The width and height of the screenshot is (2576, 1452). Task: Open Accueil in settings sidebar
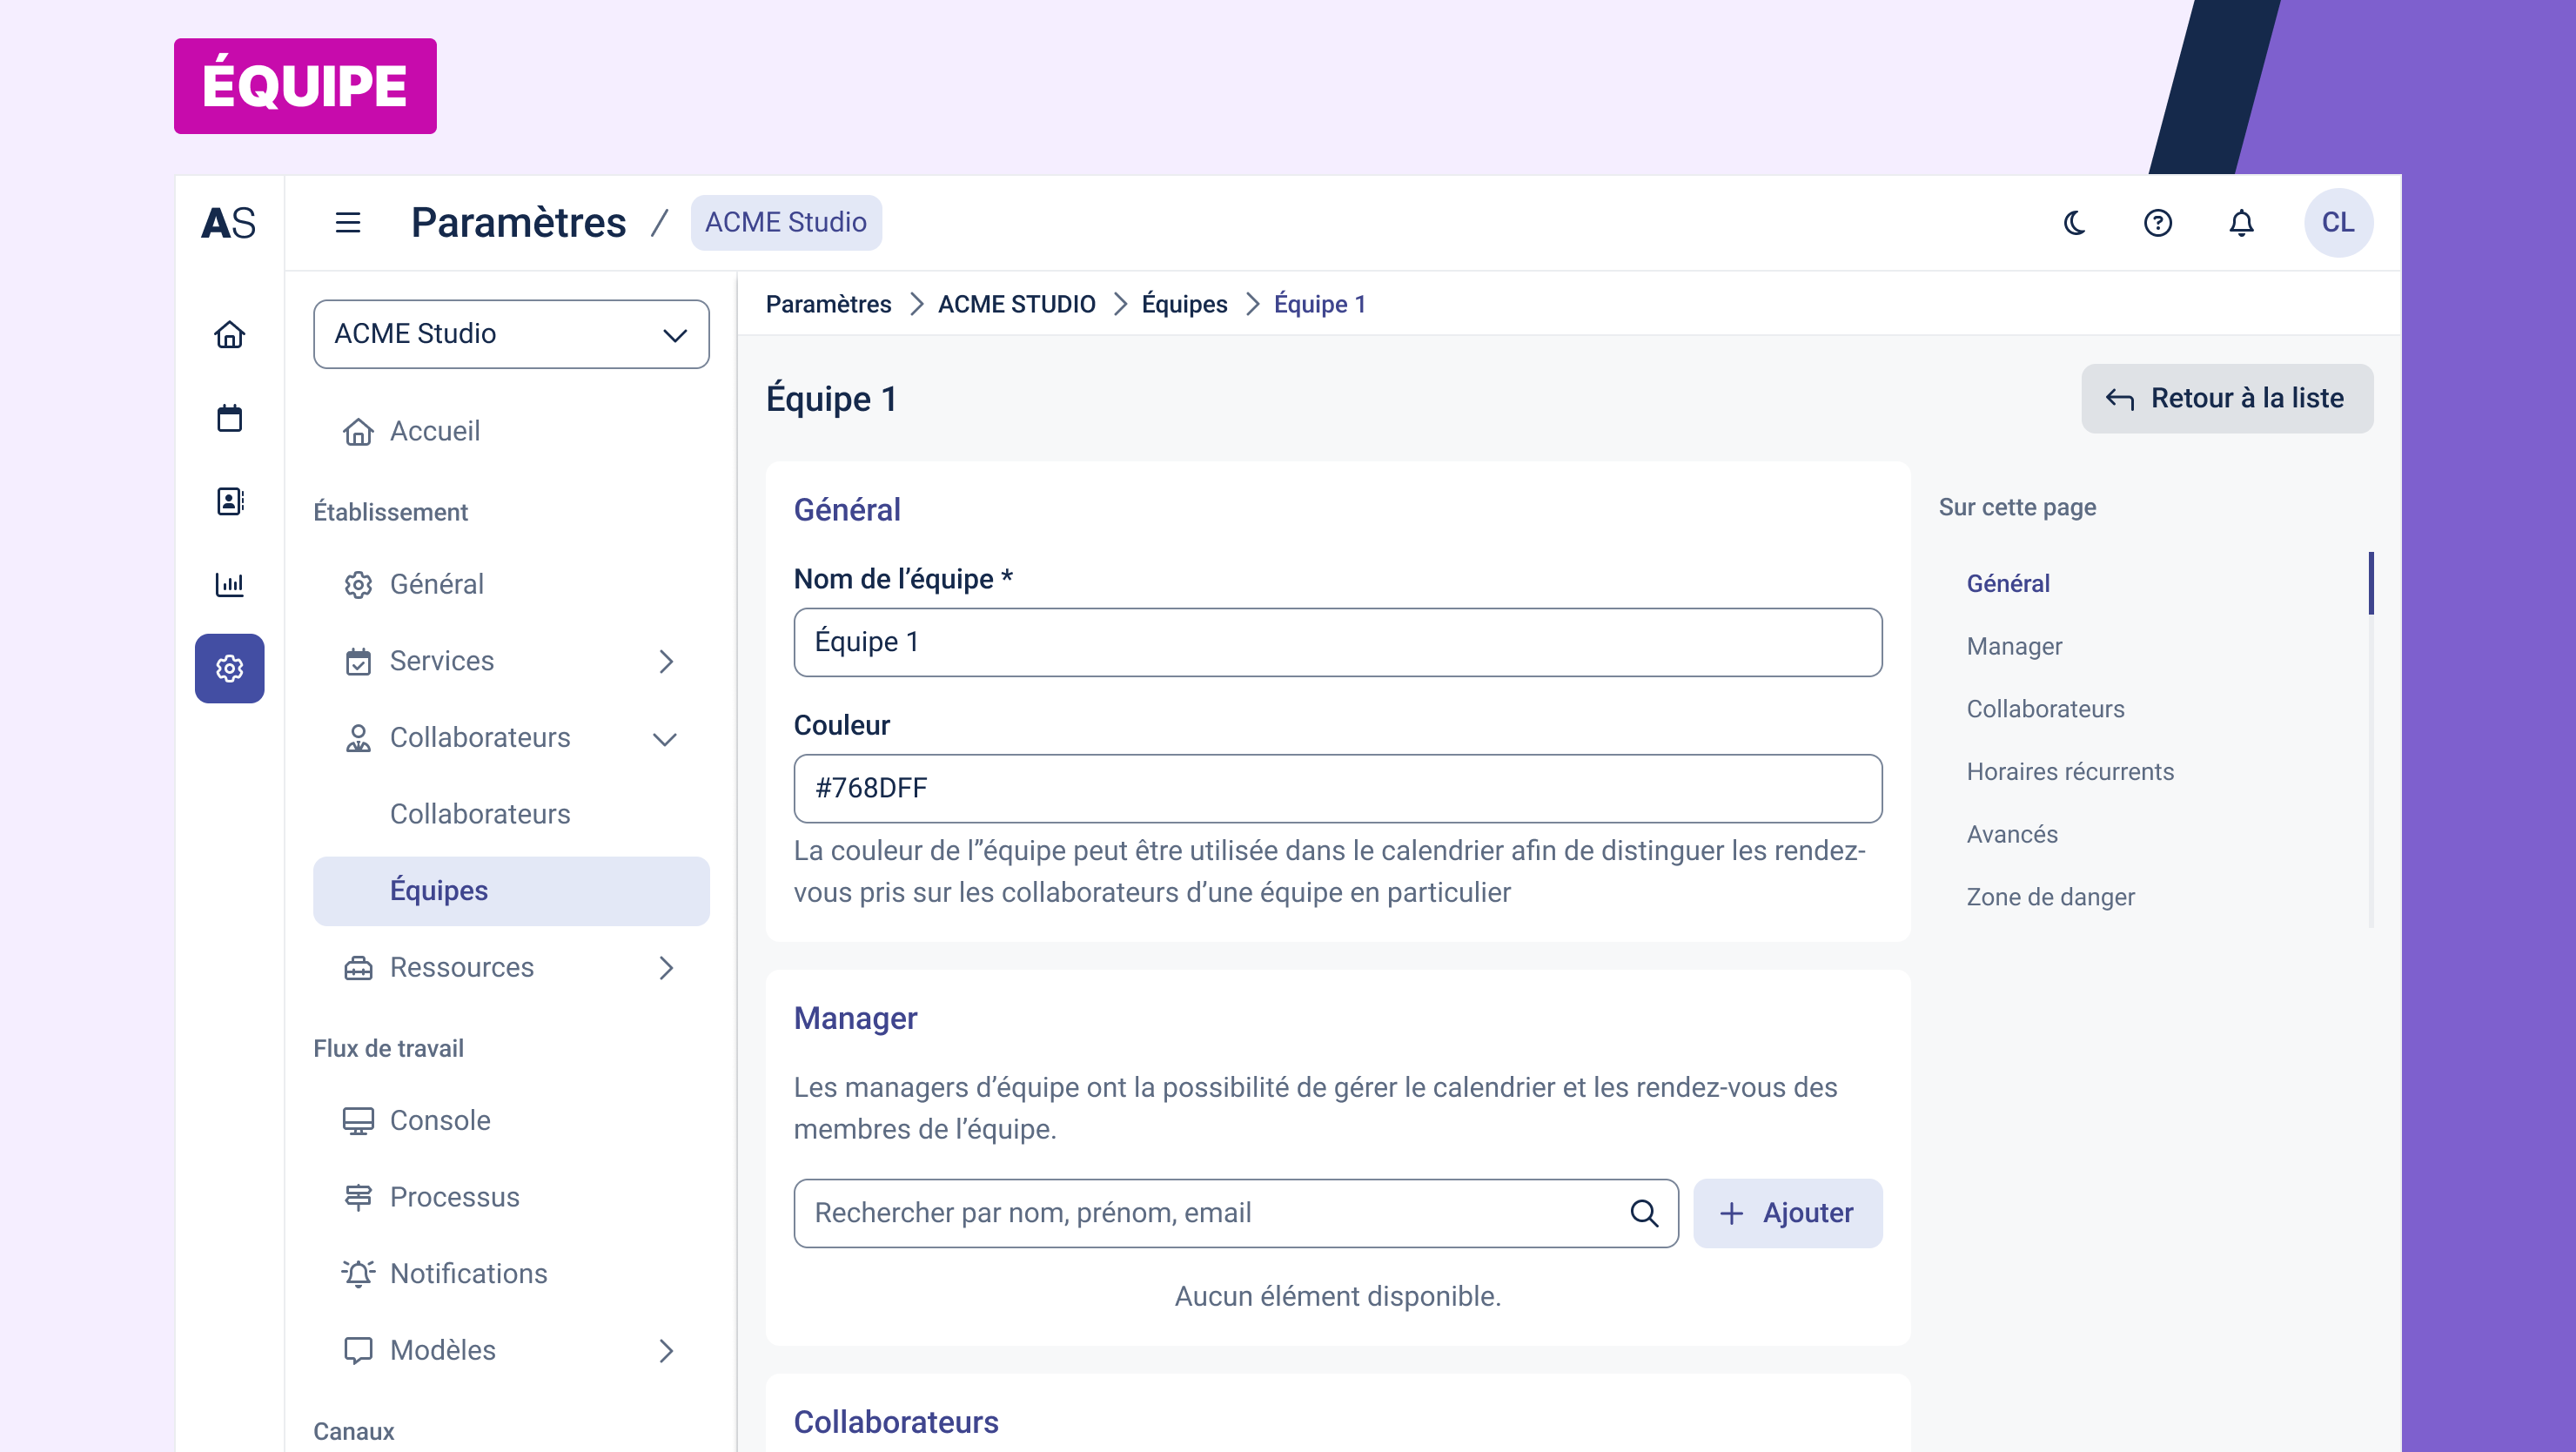coord(511,431)
